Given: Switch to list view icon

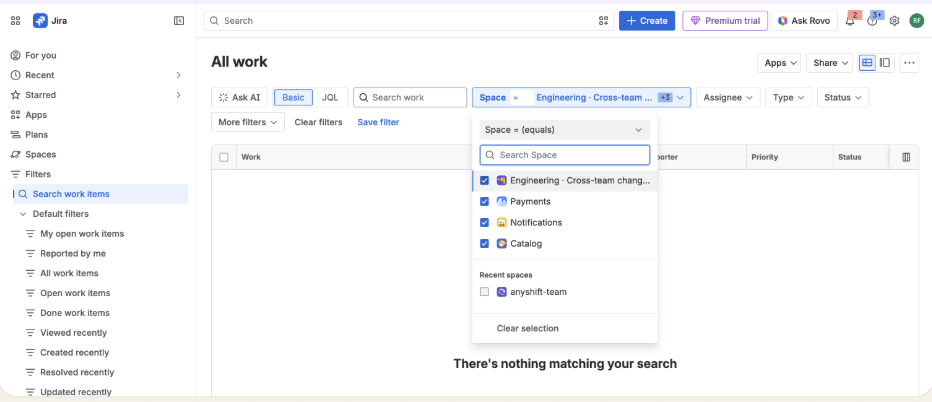Looking at the screenshot, I should pos(867,62).
